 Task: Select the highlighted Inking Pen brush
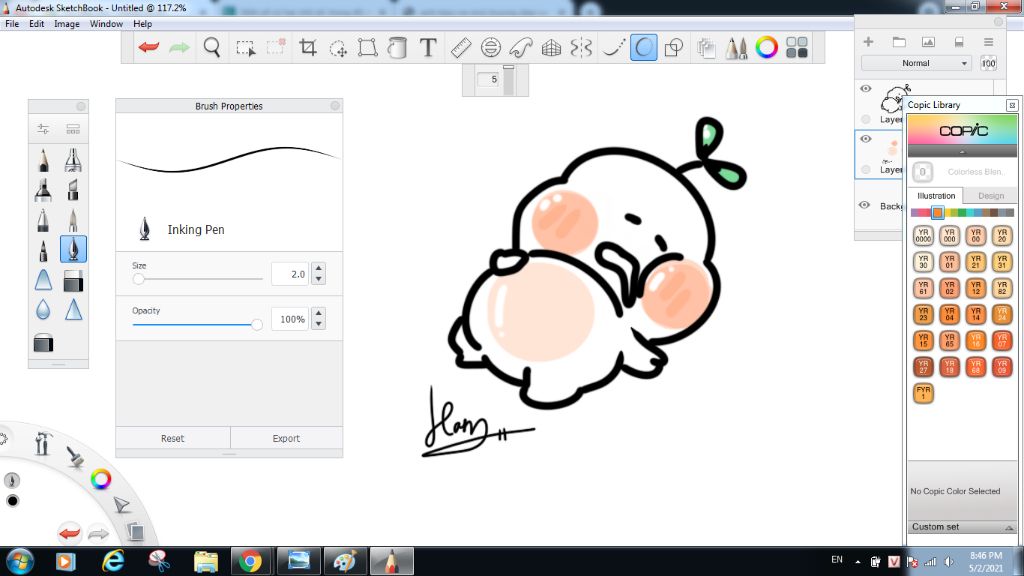tap(73, 249)
